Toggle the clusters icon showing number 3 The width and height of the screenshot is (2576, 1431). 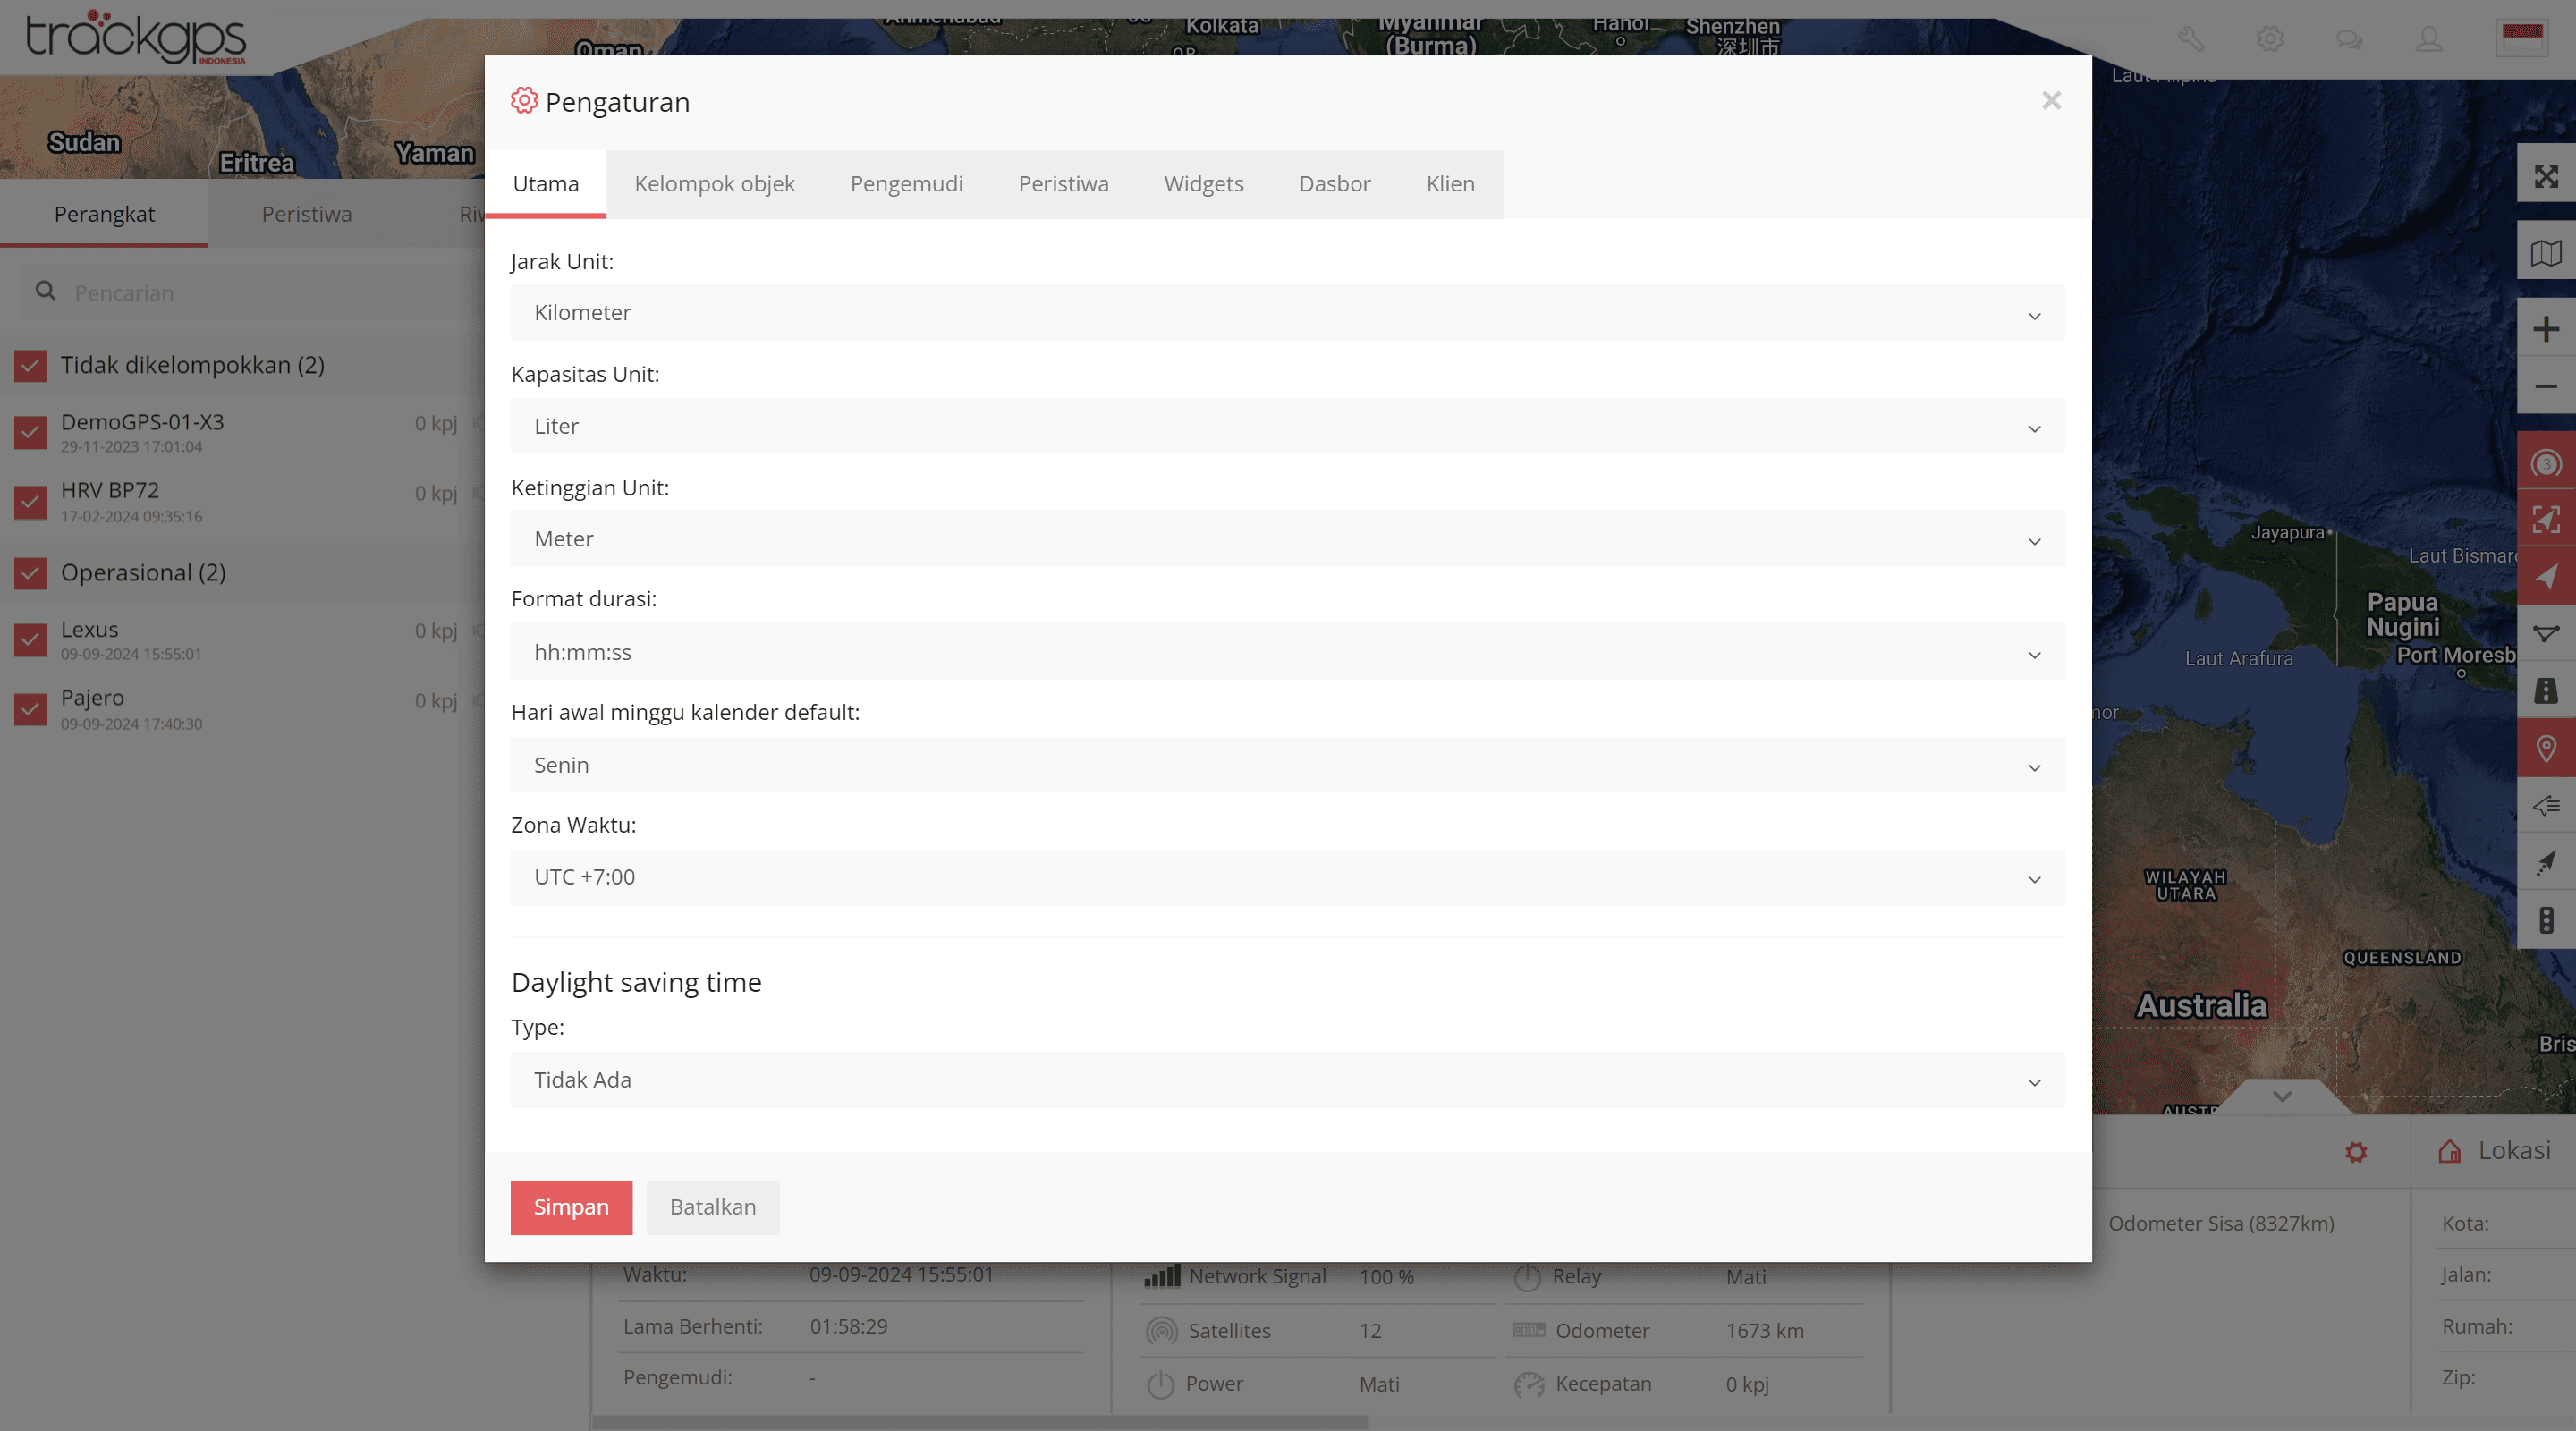tap(2546, 463)
